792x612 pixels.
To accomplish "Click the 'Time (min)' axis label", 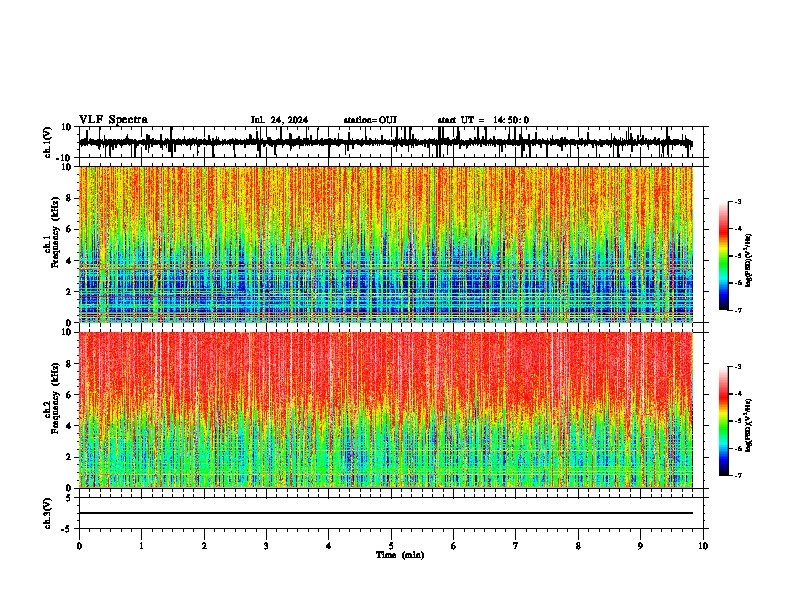I will click(400, 555).
